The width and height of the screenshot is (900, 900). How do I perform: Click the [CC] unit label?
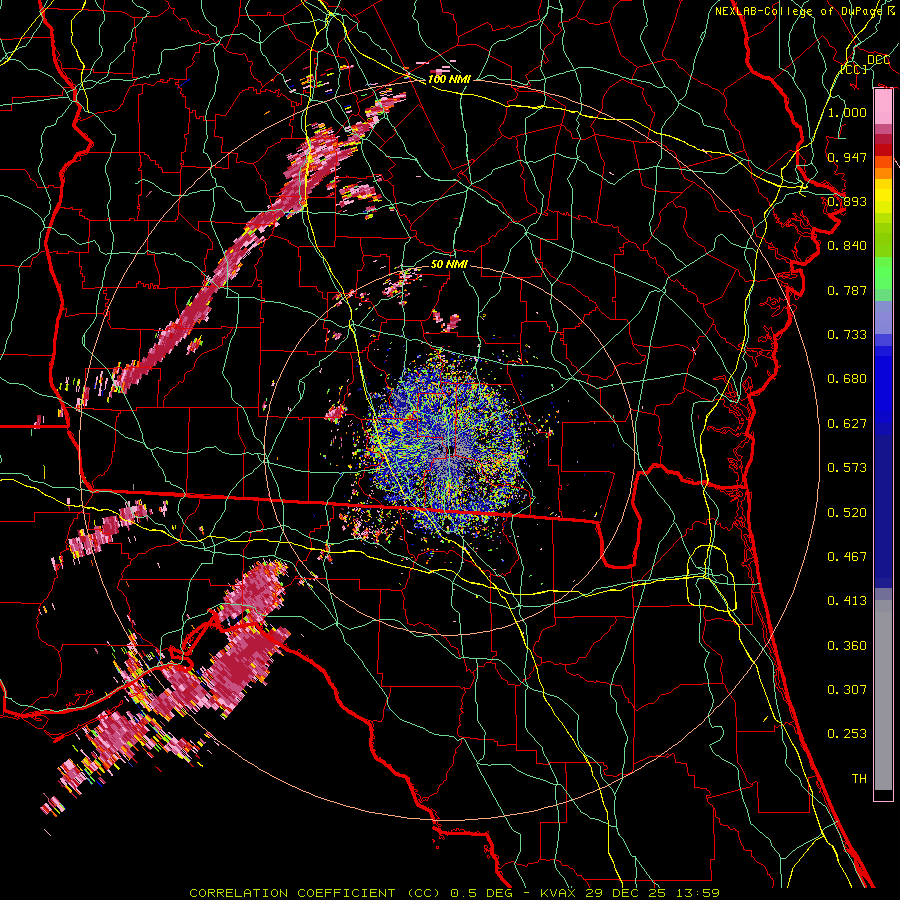tap(854, 69)
